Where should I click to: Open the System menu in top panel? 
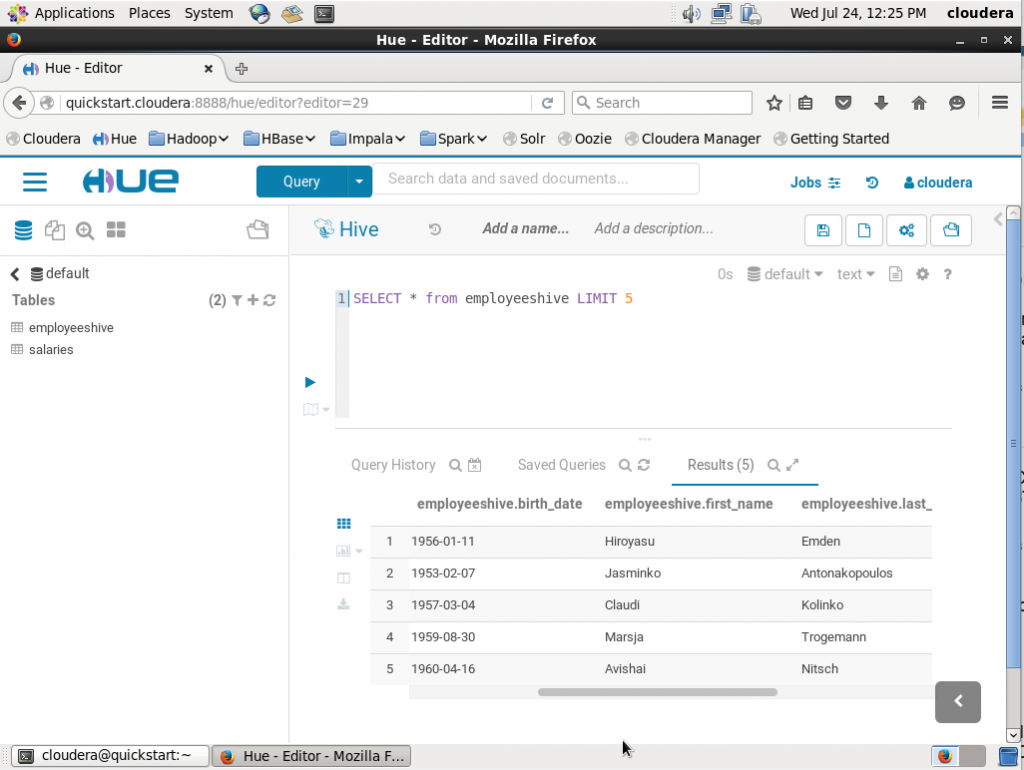point(208,13)
